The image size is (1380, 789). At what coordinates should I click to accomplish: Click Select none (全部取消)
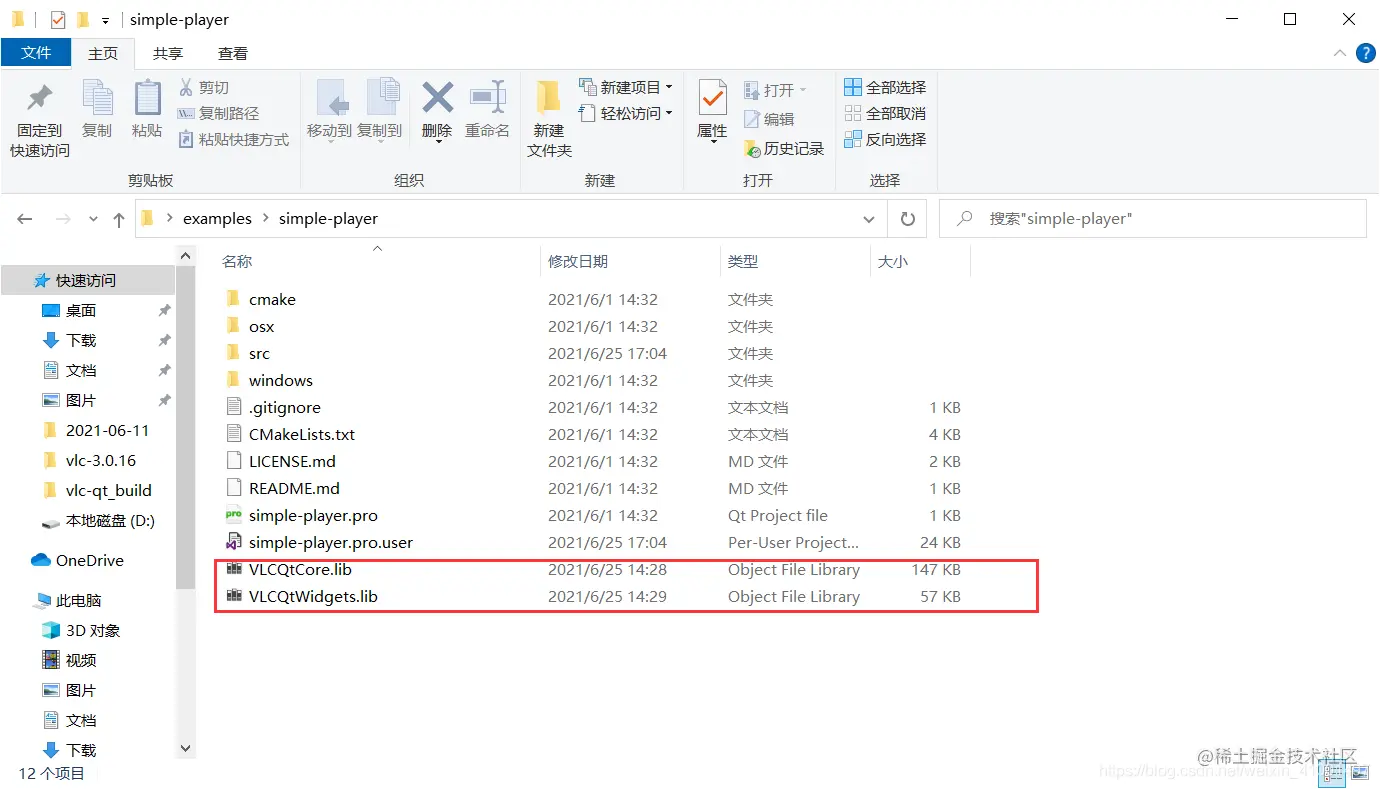[885, 114]
